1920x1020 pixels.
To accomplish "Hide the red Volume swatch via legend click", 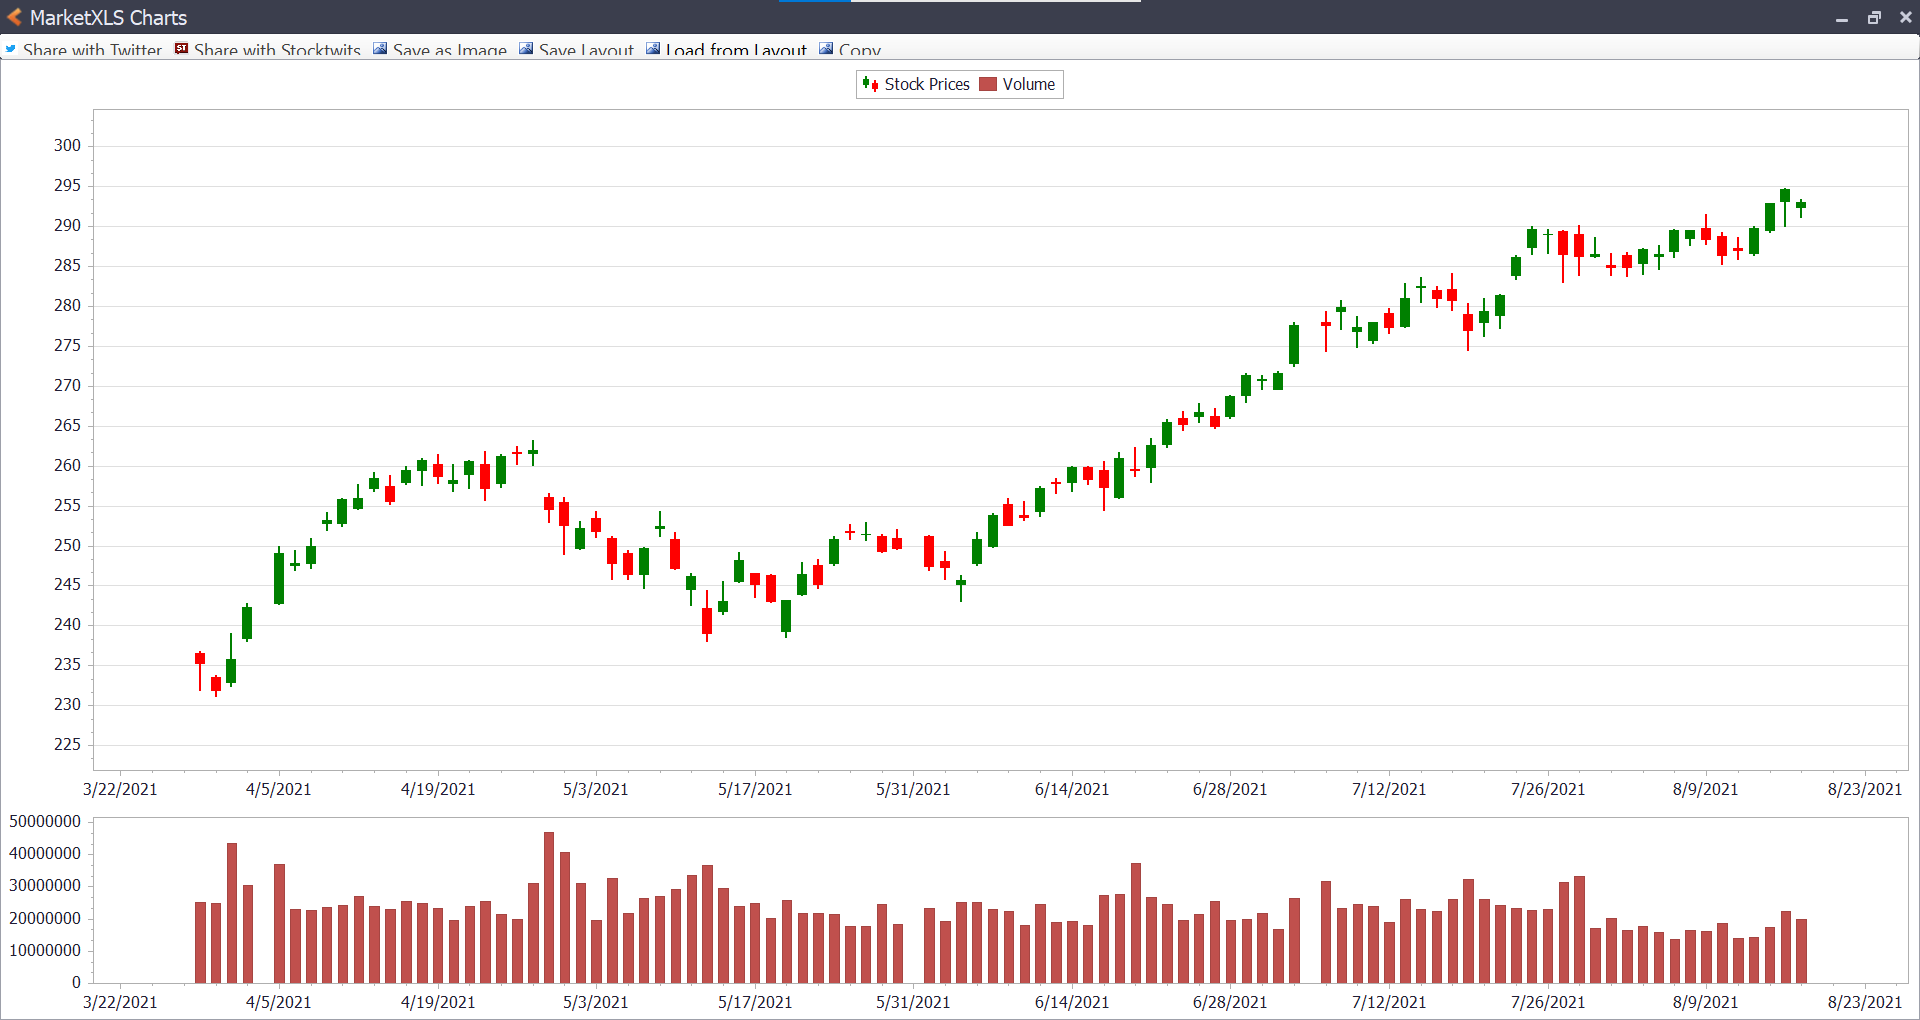I will (x=988, y=84).
